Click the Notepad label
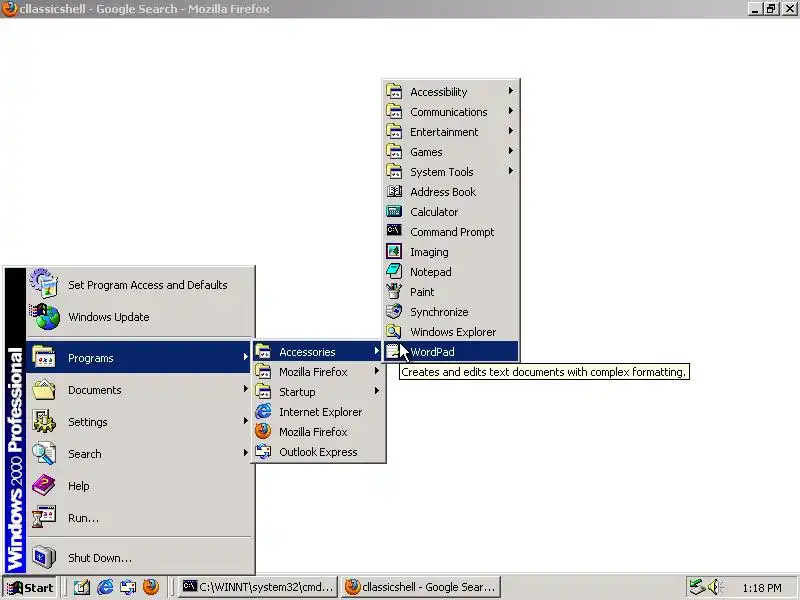Image resolution: width=800 pixels, height=600 pixels. coord(431,272)
